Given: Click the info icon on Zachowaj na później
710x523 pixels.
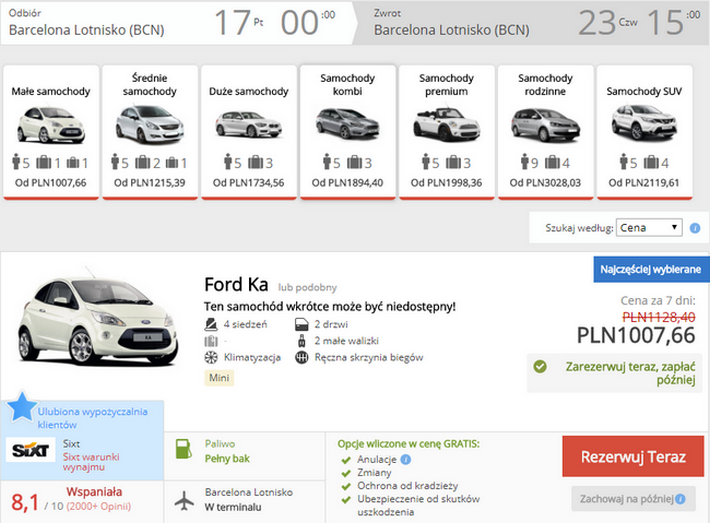Looking at the screenshot, I should (x=680, y=499).
